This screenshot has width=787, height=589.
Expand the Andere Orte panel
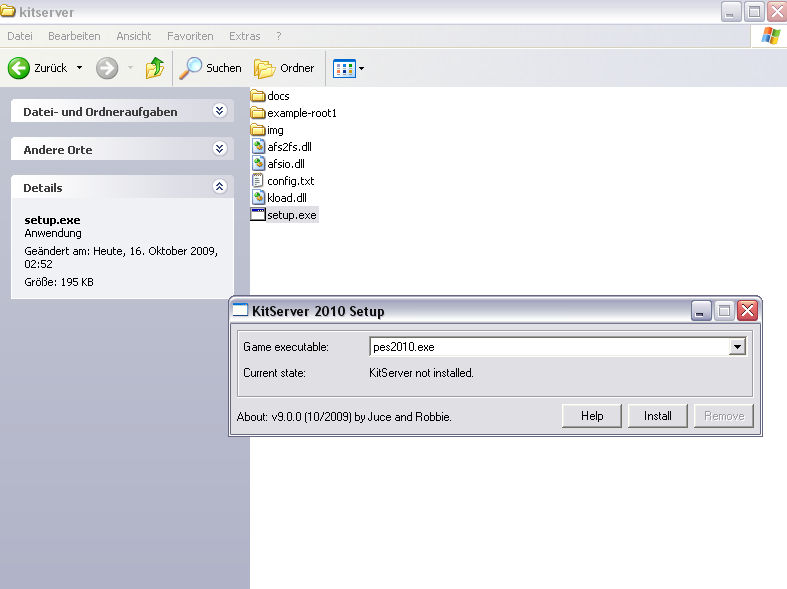tap(219, 149)
